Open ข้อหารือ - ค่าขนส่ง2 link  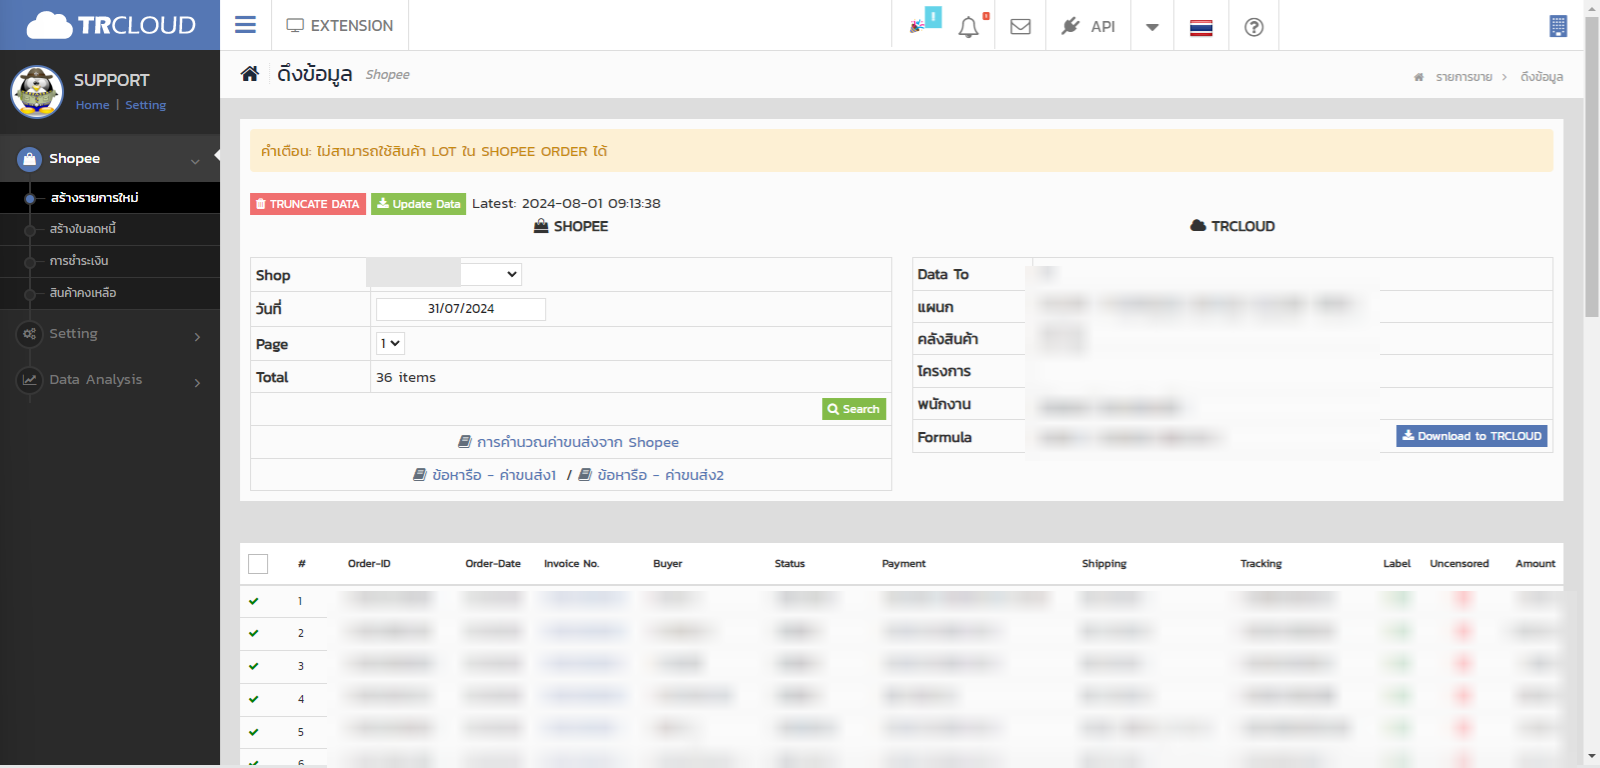pos(651,475)
